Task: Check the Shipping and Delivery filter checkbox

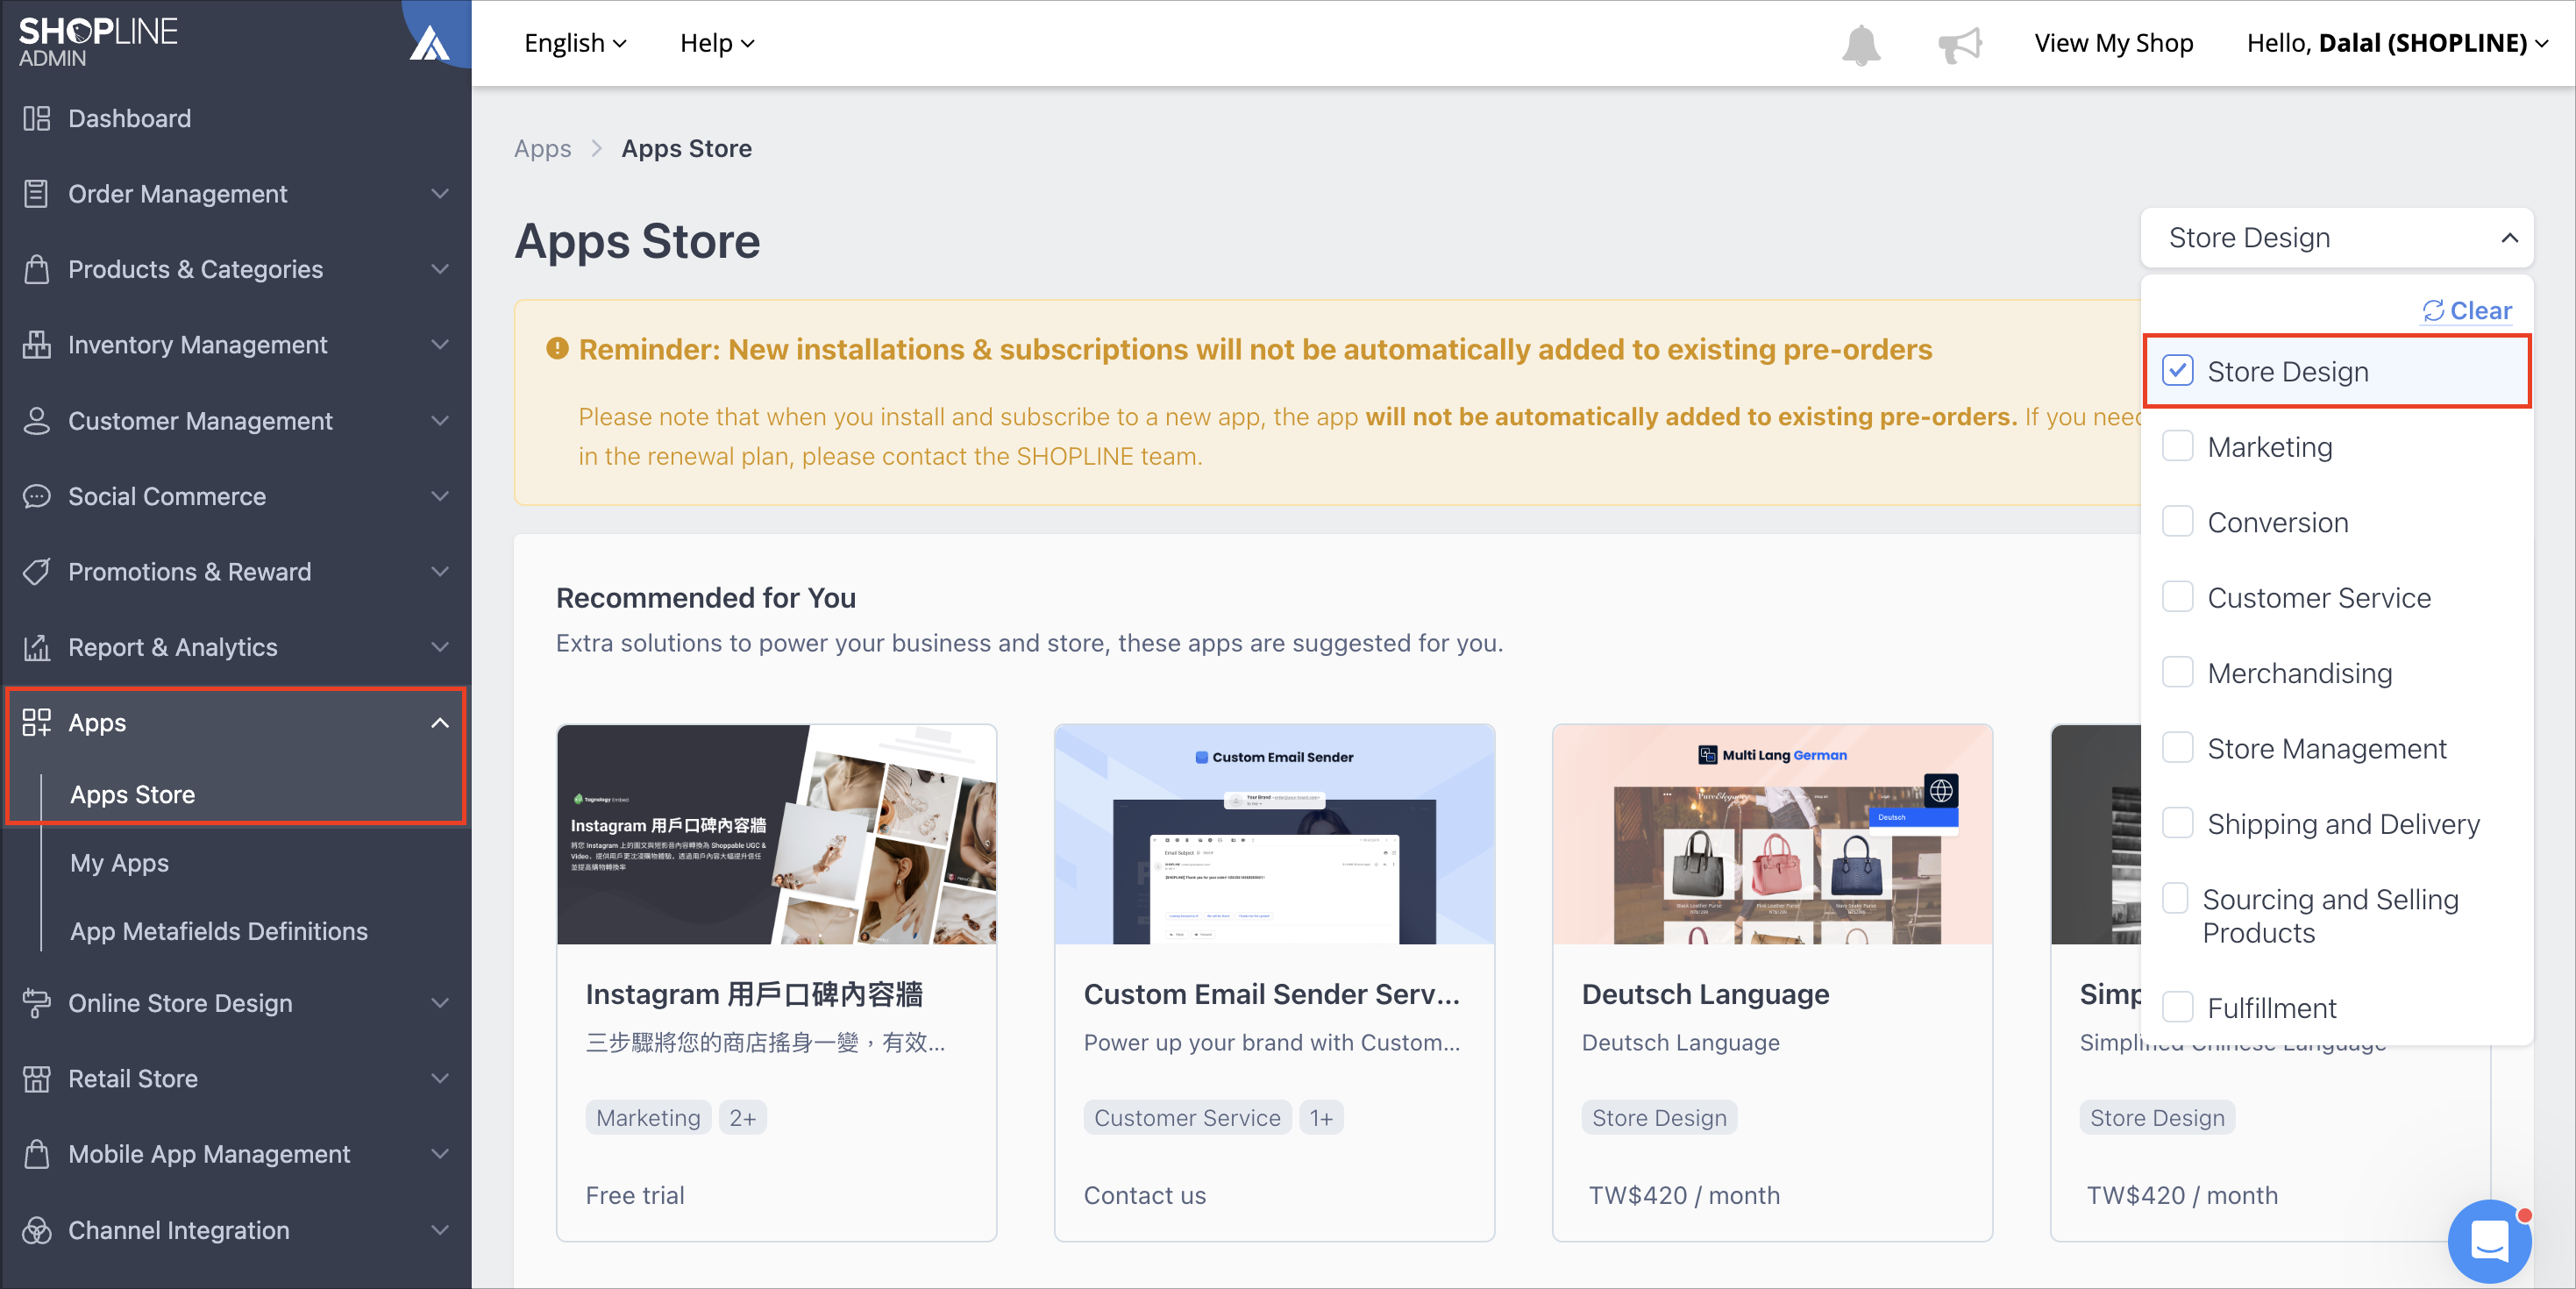Action: pyautogui.click(x=2177, y=824)
